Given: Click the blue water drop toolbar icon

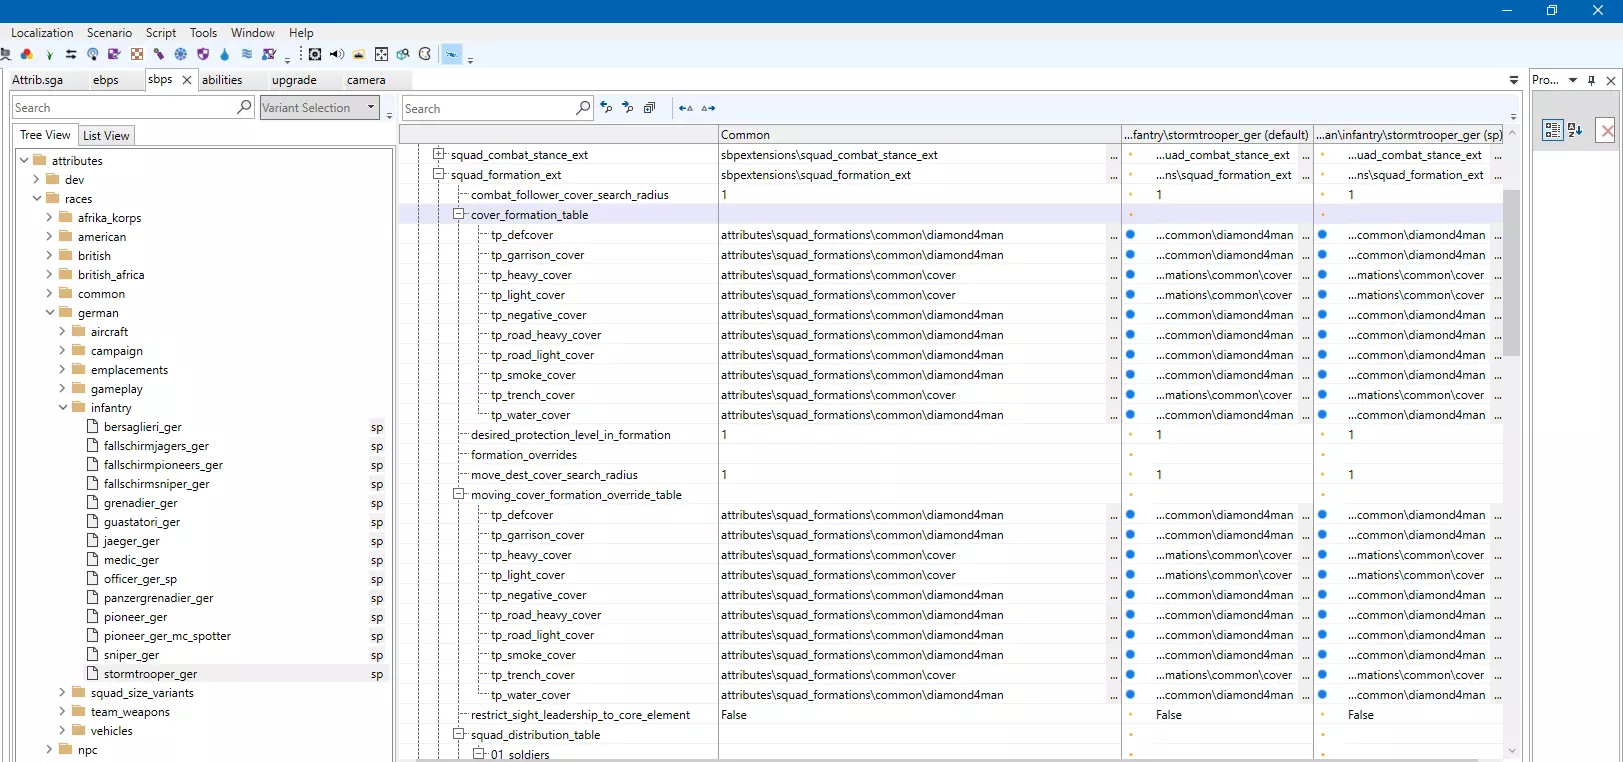Looking at the screenshot, I should tap(224, 54).
